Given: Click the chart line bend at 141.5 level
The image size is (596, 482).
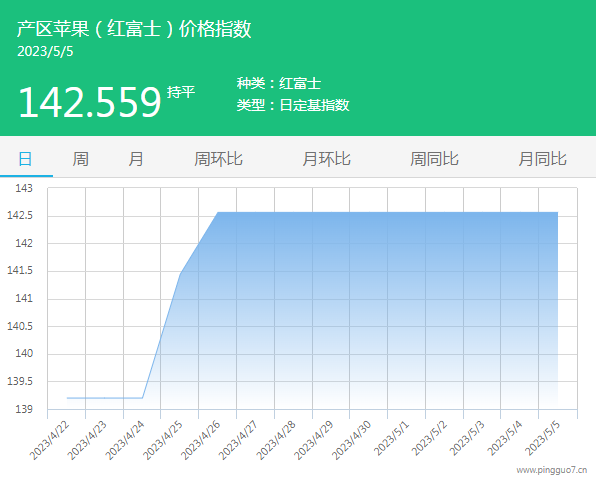Looking at the screenshot, I should (x=180, y=274).
